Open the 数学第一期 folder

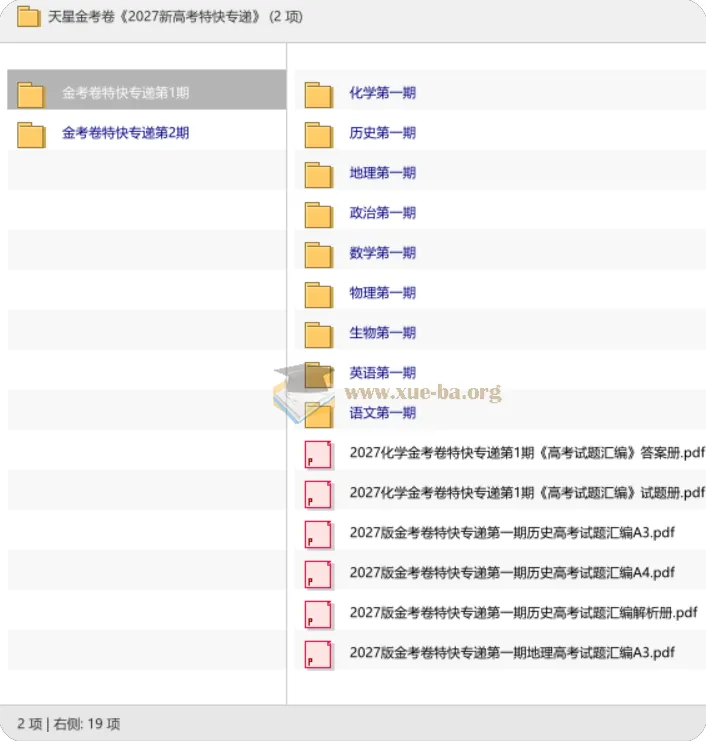coord(382,253)
